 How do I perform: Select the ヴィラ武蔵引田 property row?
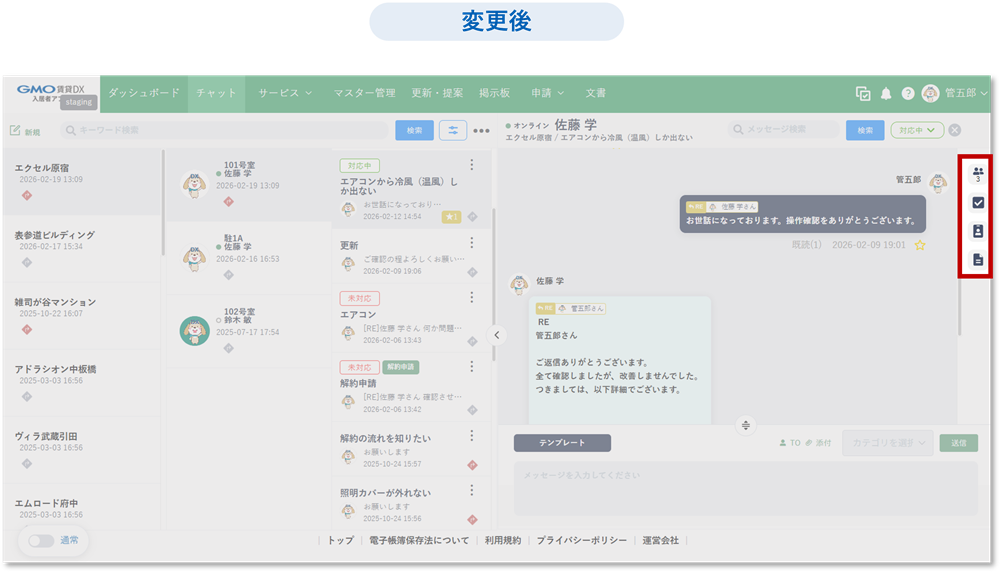pyautogui.click(x=82, y=450)
